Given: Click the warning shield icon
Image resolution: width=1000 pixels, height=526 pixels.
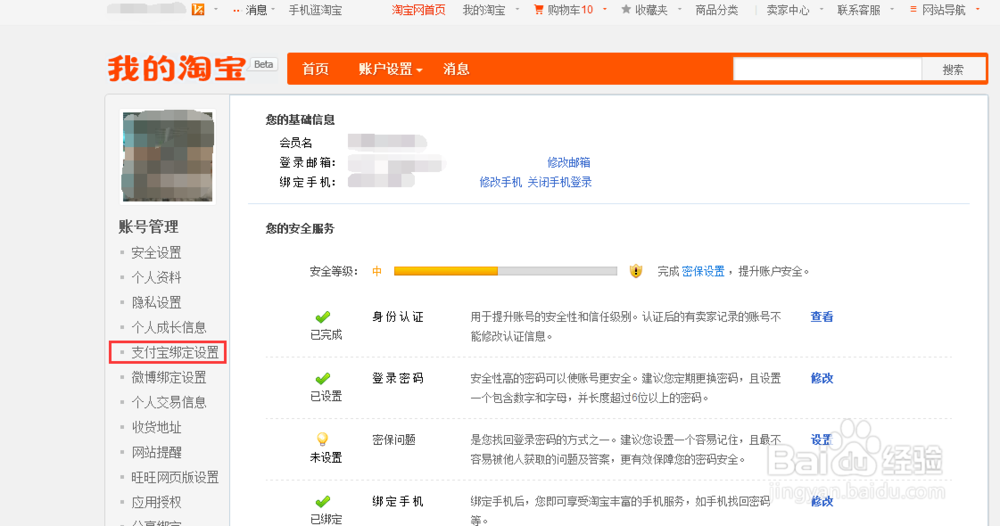Looking at the screenshot, I should (x=636, y=271).
